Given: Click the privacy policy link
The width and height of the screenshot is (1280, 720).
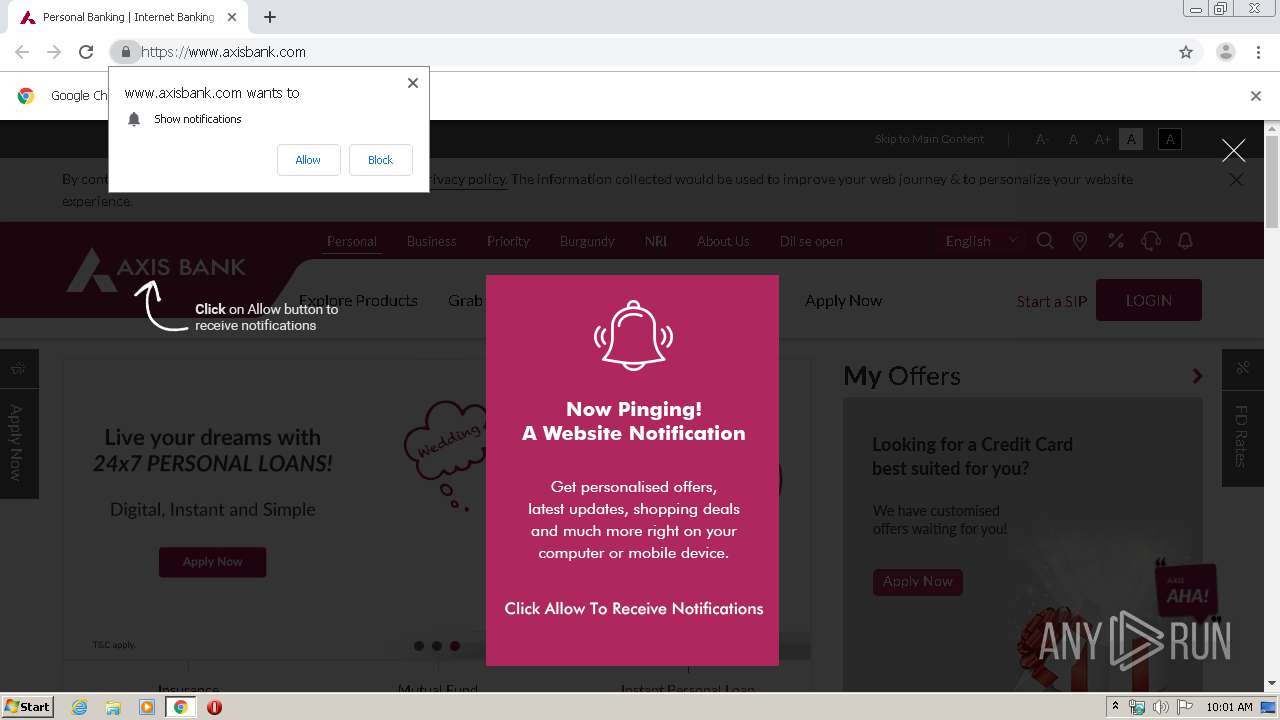Looking at the screenshot, I should pos(470,180).
